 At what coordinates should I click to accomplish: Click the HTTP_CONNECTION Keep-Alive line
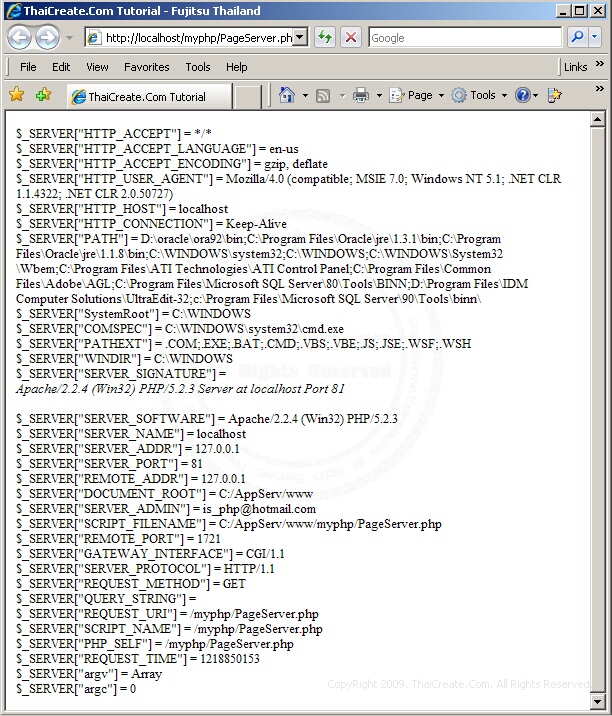coord(151,224)
